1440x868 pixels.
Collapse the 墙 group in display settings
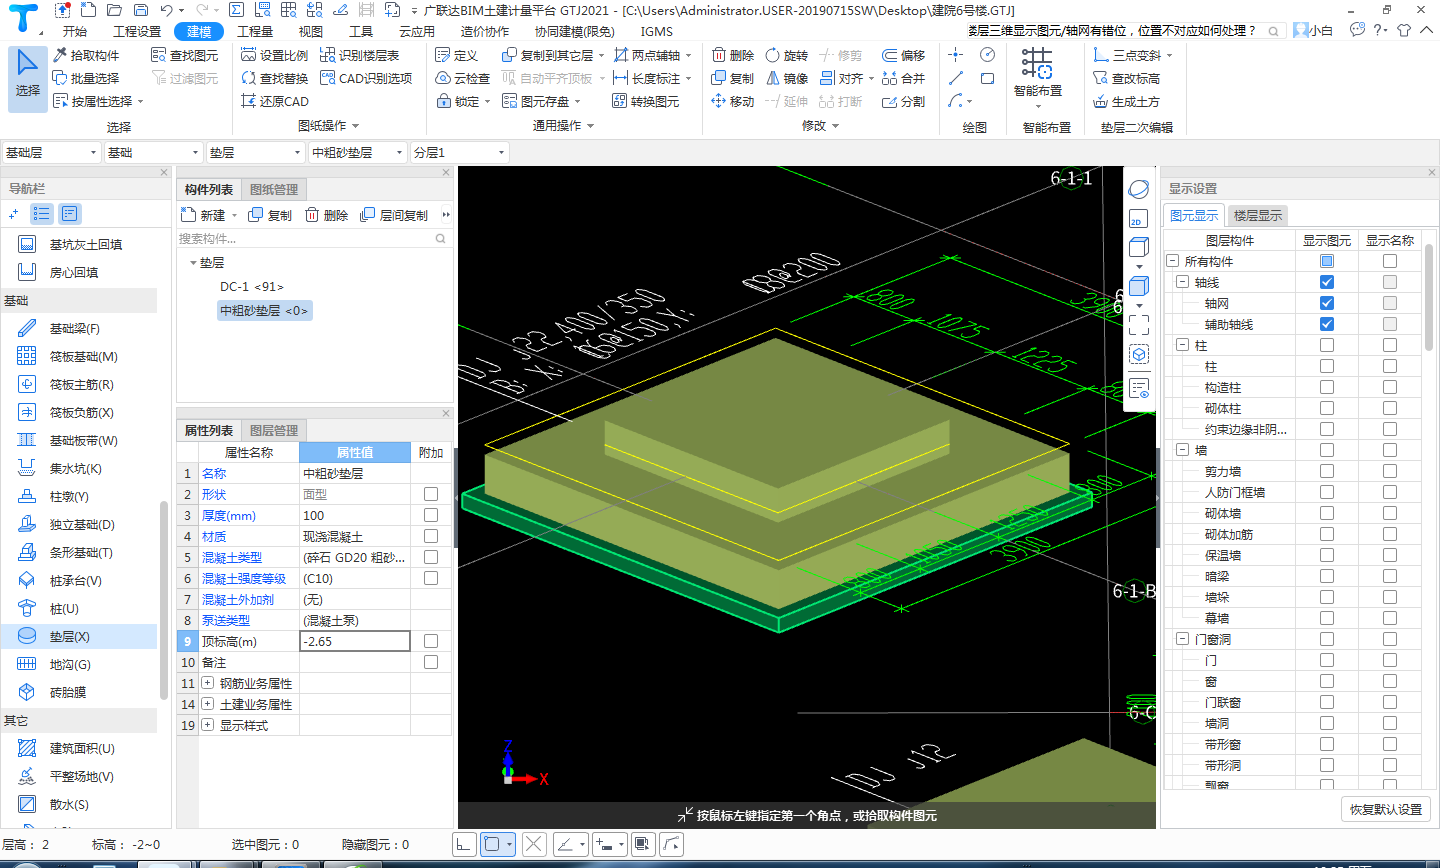pos(1182,450)
